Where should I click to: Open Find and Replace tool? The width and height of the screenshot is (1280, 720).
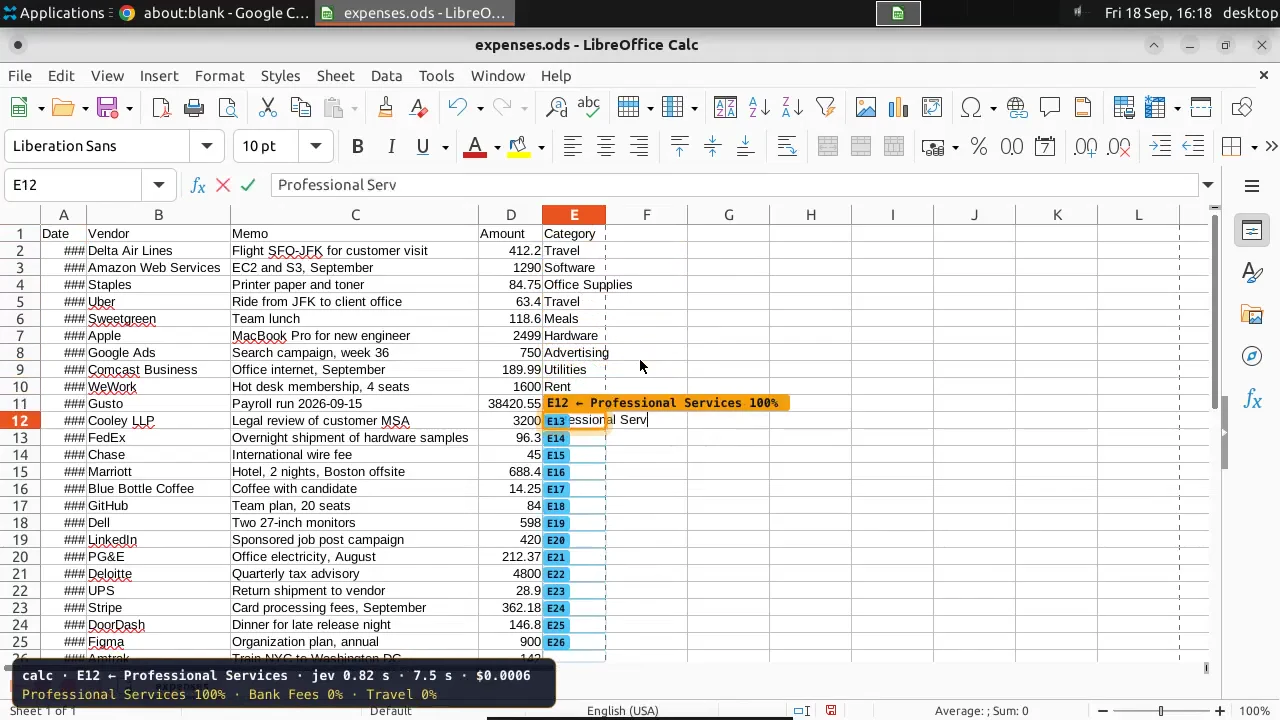pyautogui.click(x=556, y=108)
